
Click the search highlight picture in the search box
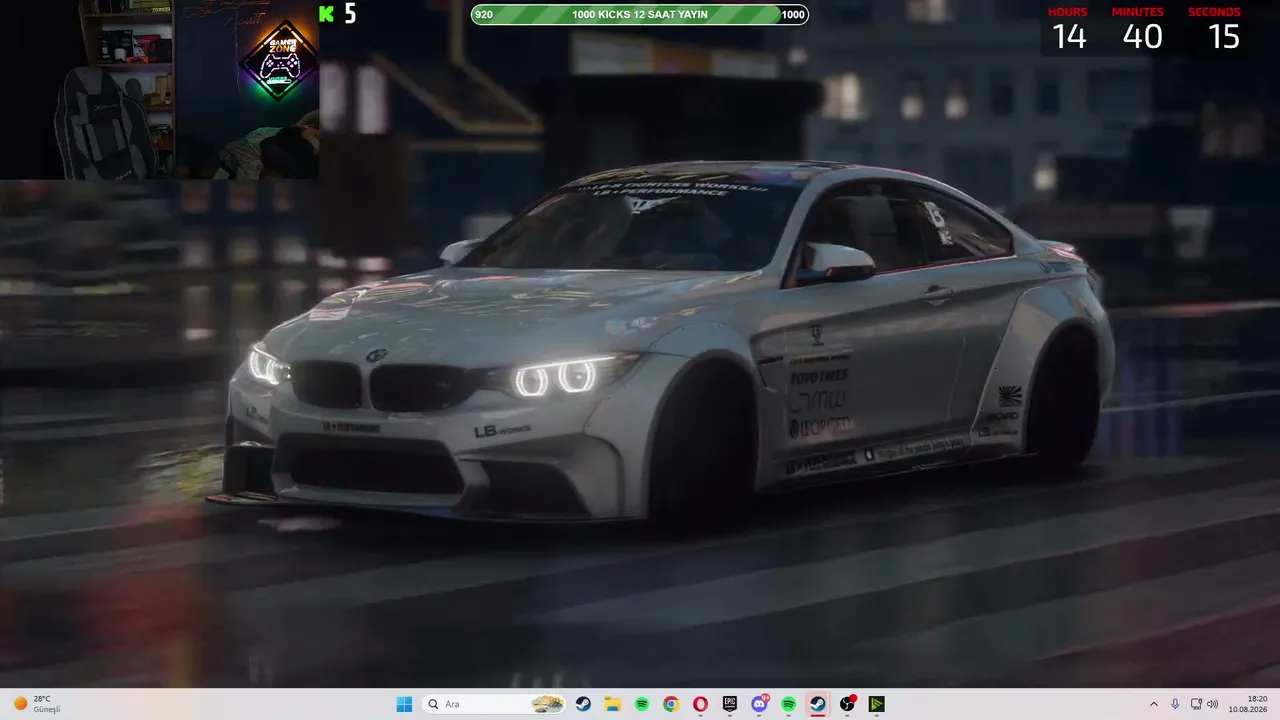[x=547, y=704]
